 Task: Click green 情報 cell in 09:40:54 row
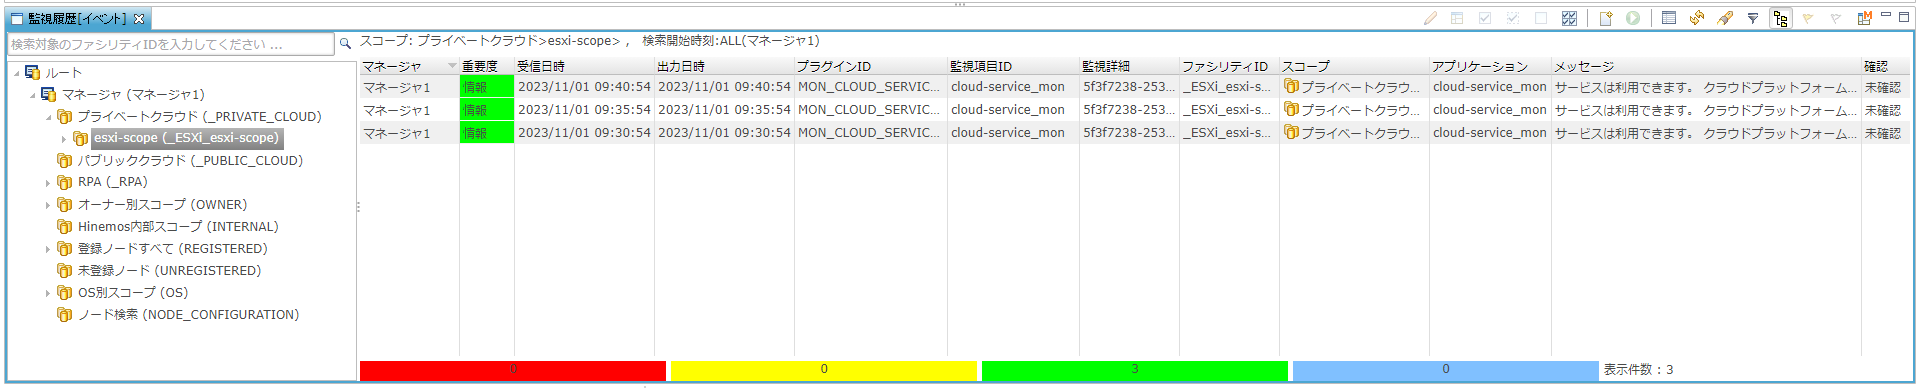pos(487,87)
